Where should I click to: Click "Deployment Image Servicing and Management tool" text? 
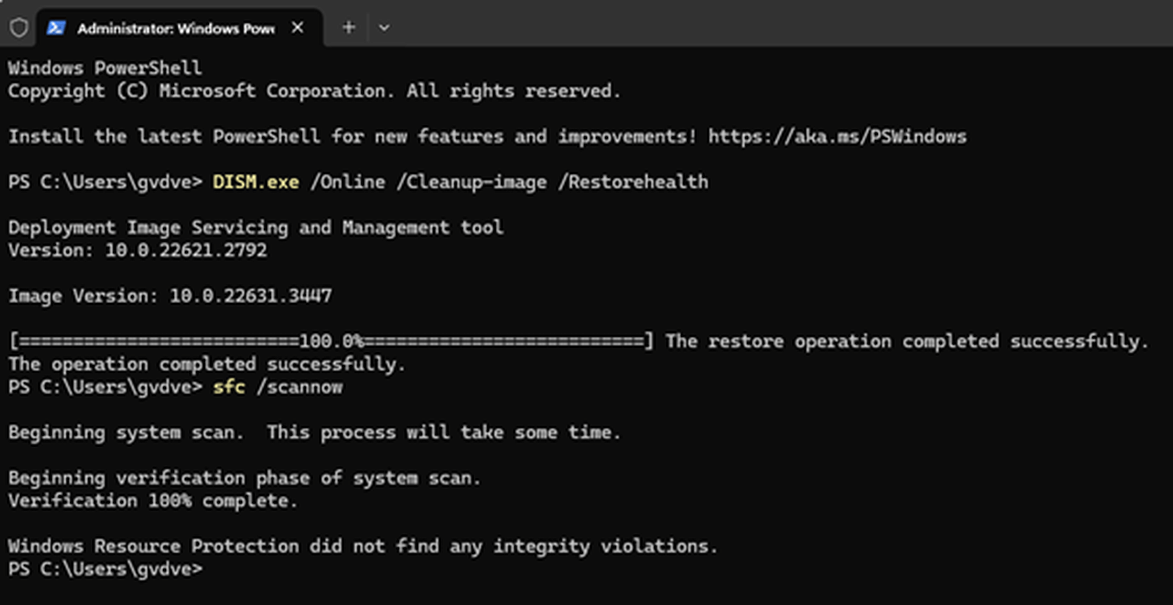256,228
